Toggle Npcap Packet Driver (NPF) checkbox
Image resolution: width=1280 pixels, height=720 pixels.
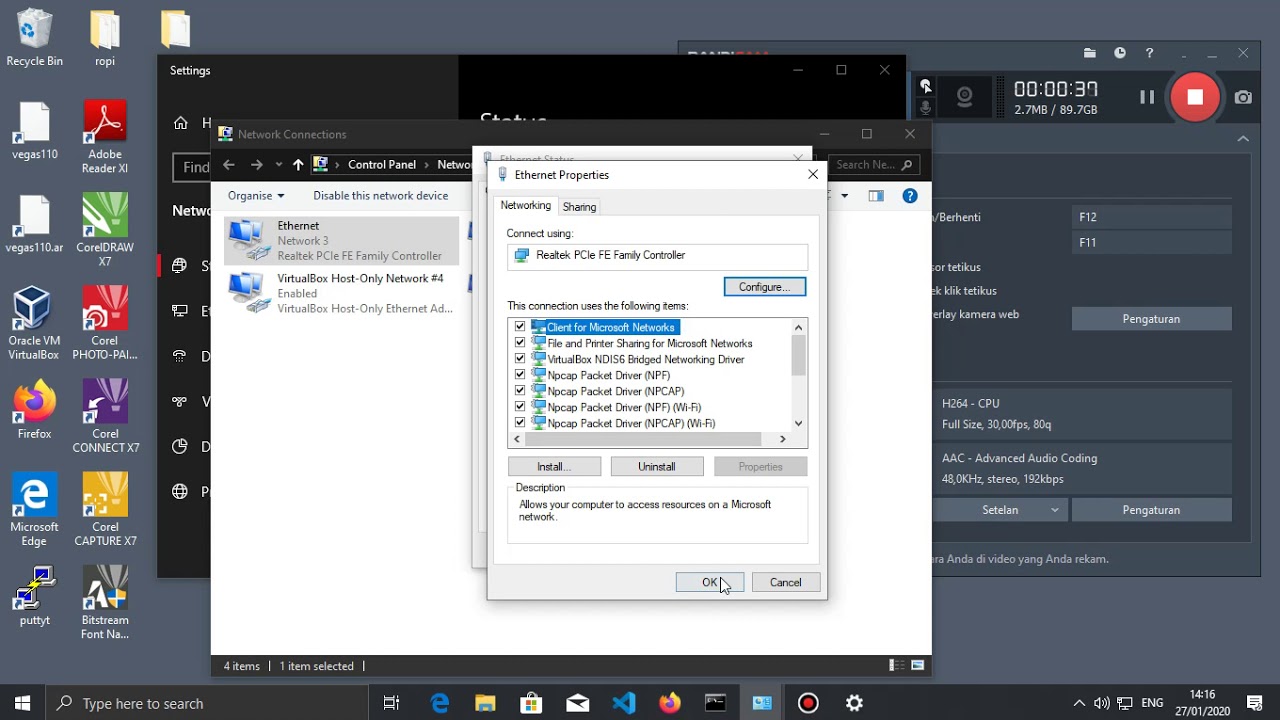[519, 375]
